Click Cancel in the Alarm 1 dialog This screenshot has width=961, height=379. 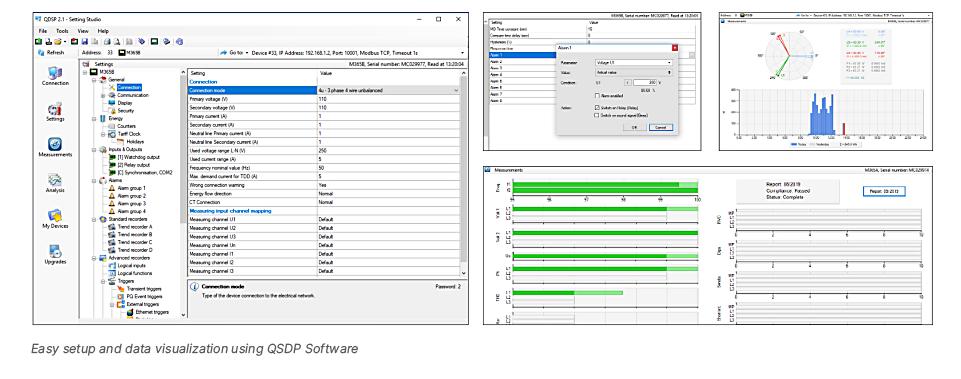(x=661, y=128)
